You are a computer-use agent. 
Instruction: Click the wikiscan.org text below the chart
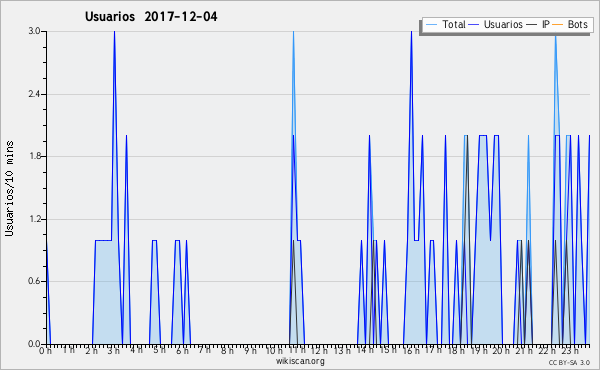[x=300, y=361]
